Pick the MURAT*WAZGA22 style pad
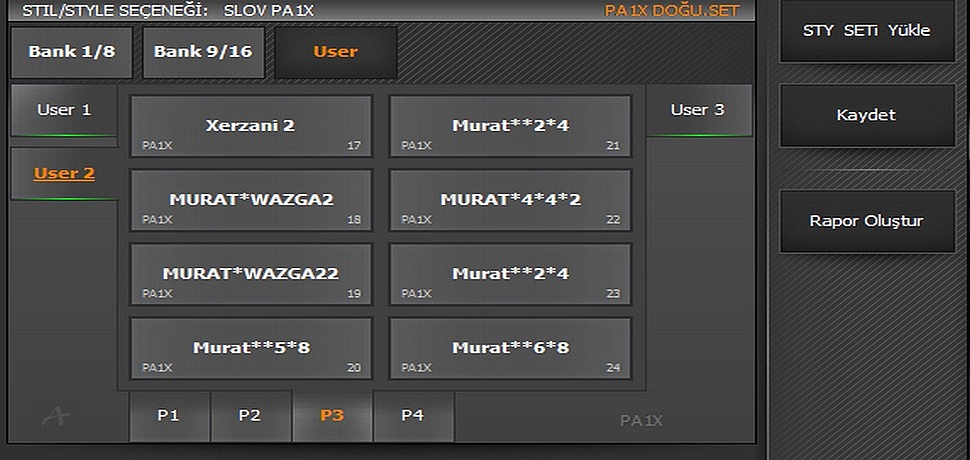This screenshot has height=460, width=970. click(251, 274)
